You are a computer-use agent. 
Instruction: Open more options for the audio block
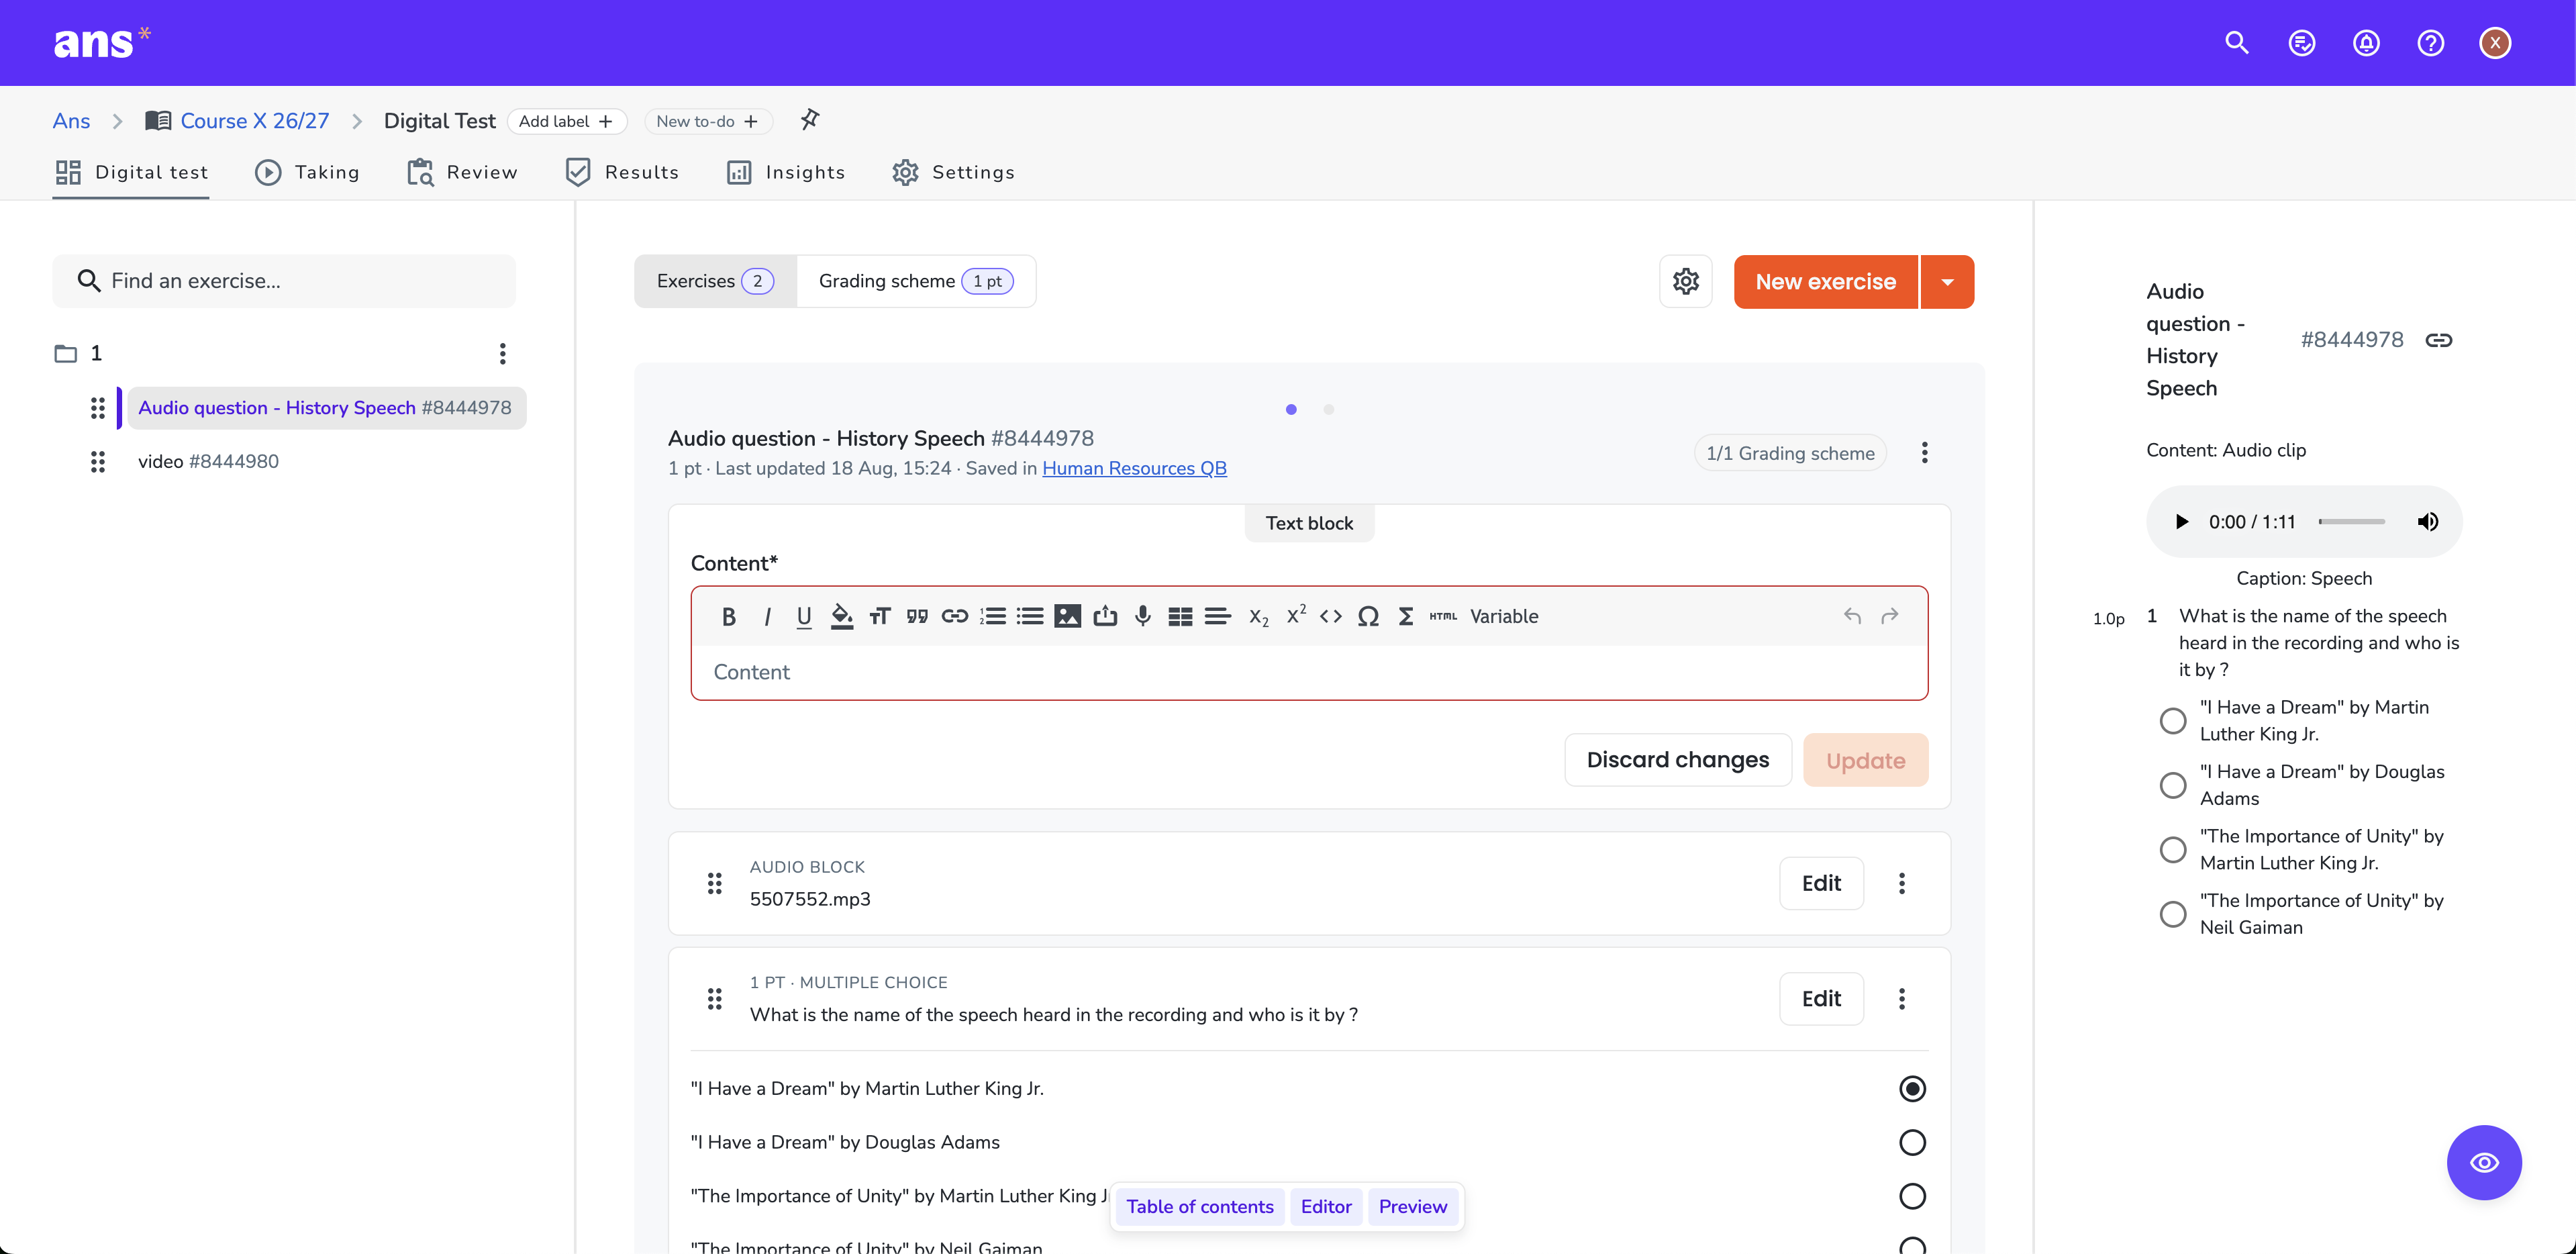[x=1902, y=883]
